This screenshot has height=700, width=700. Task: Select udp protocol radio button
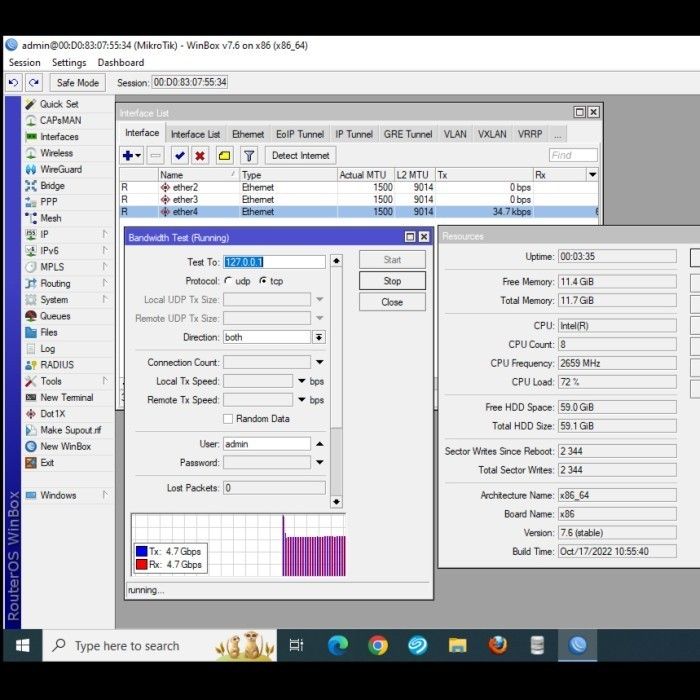coord(228,281)
